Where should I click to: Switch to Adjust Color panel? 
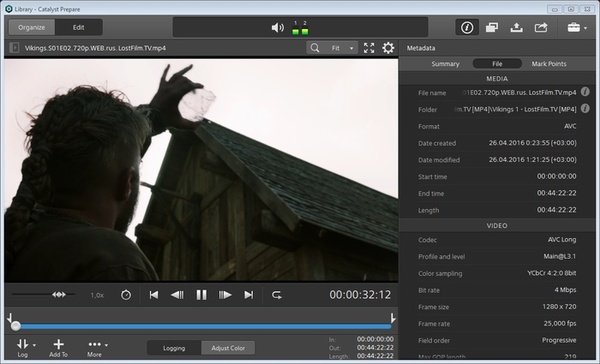[x=228, y=348]
